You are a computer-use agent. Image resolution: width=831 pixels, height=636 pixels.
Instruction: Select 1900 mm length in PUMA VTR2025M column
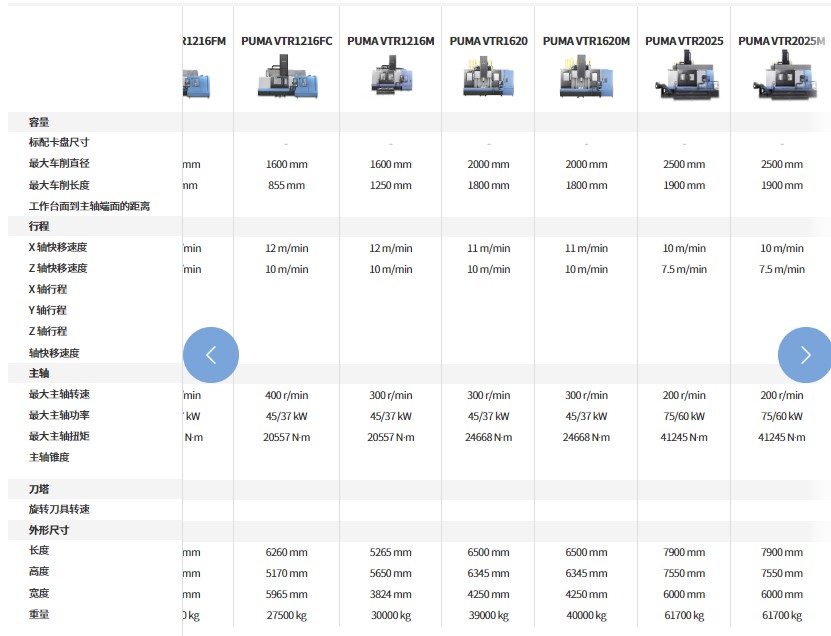pyautogui.click(x=782, y=186)
